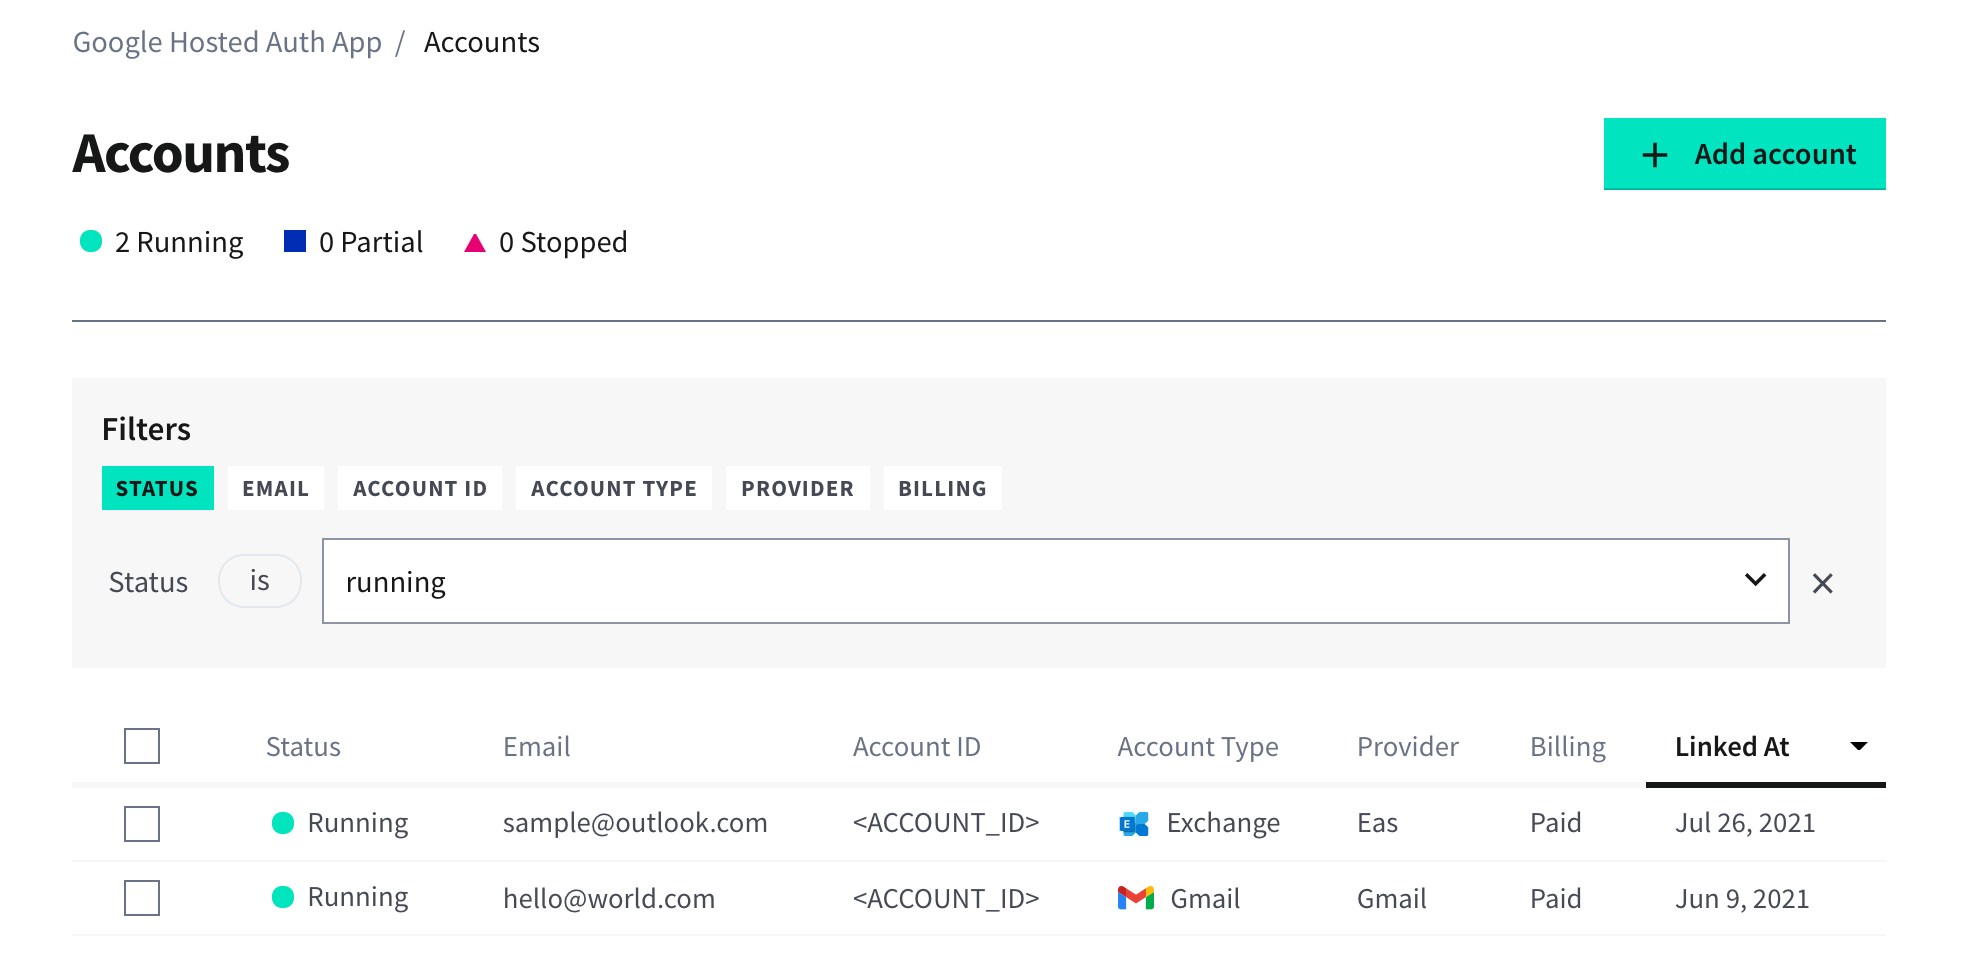Check the select-all checkbox in the table header
The image size is (1968, 966).
tap(141, 745)
